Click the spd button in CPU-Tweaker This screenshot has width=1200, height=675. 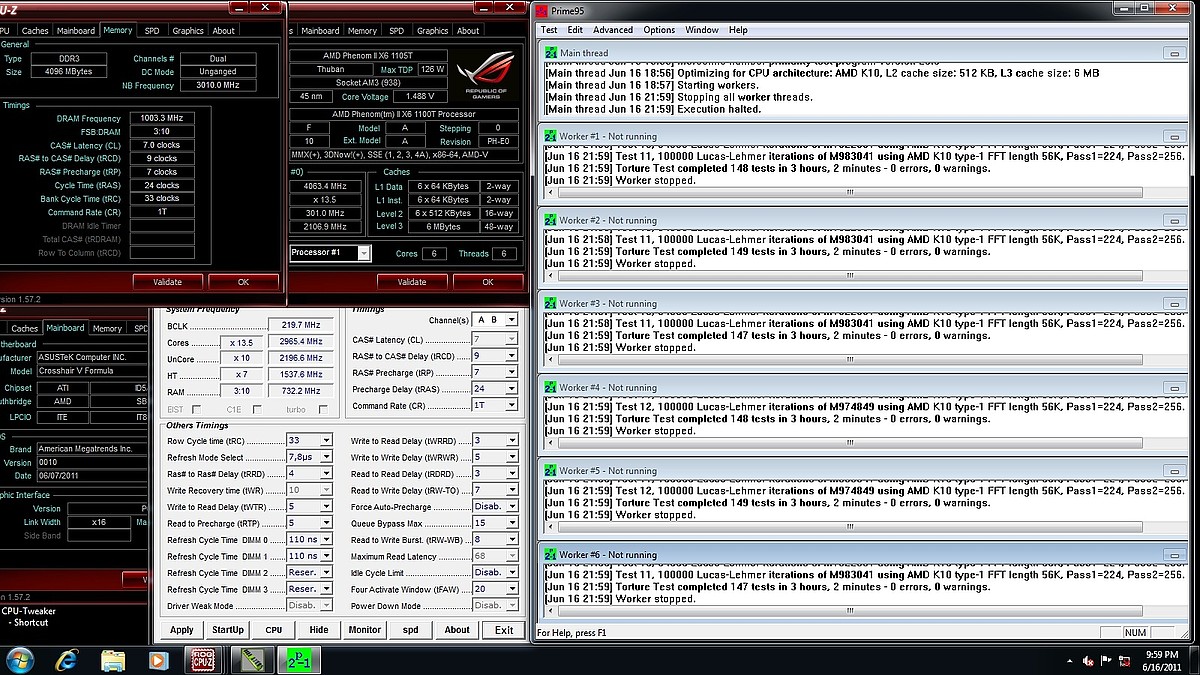411,630
